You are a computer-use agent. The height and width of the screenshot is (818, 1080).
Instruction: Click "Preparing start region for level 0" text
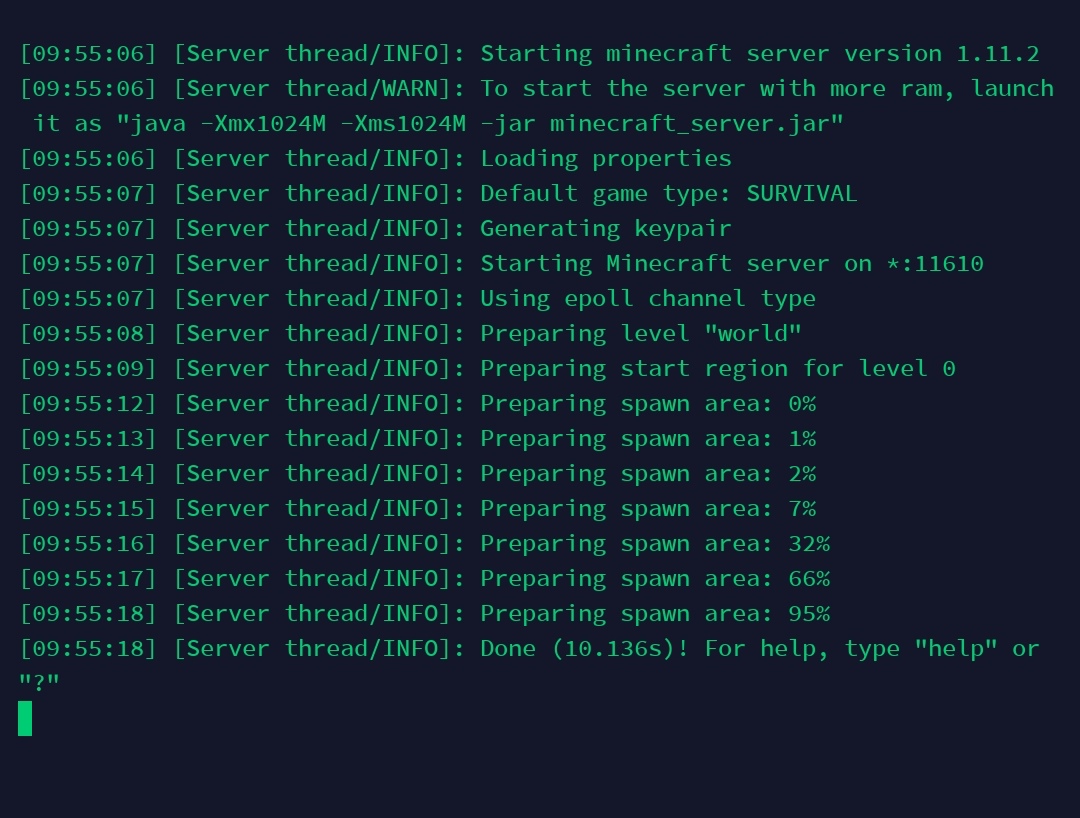coord(717,369)
